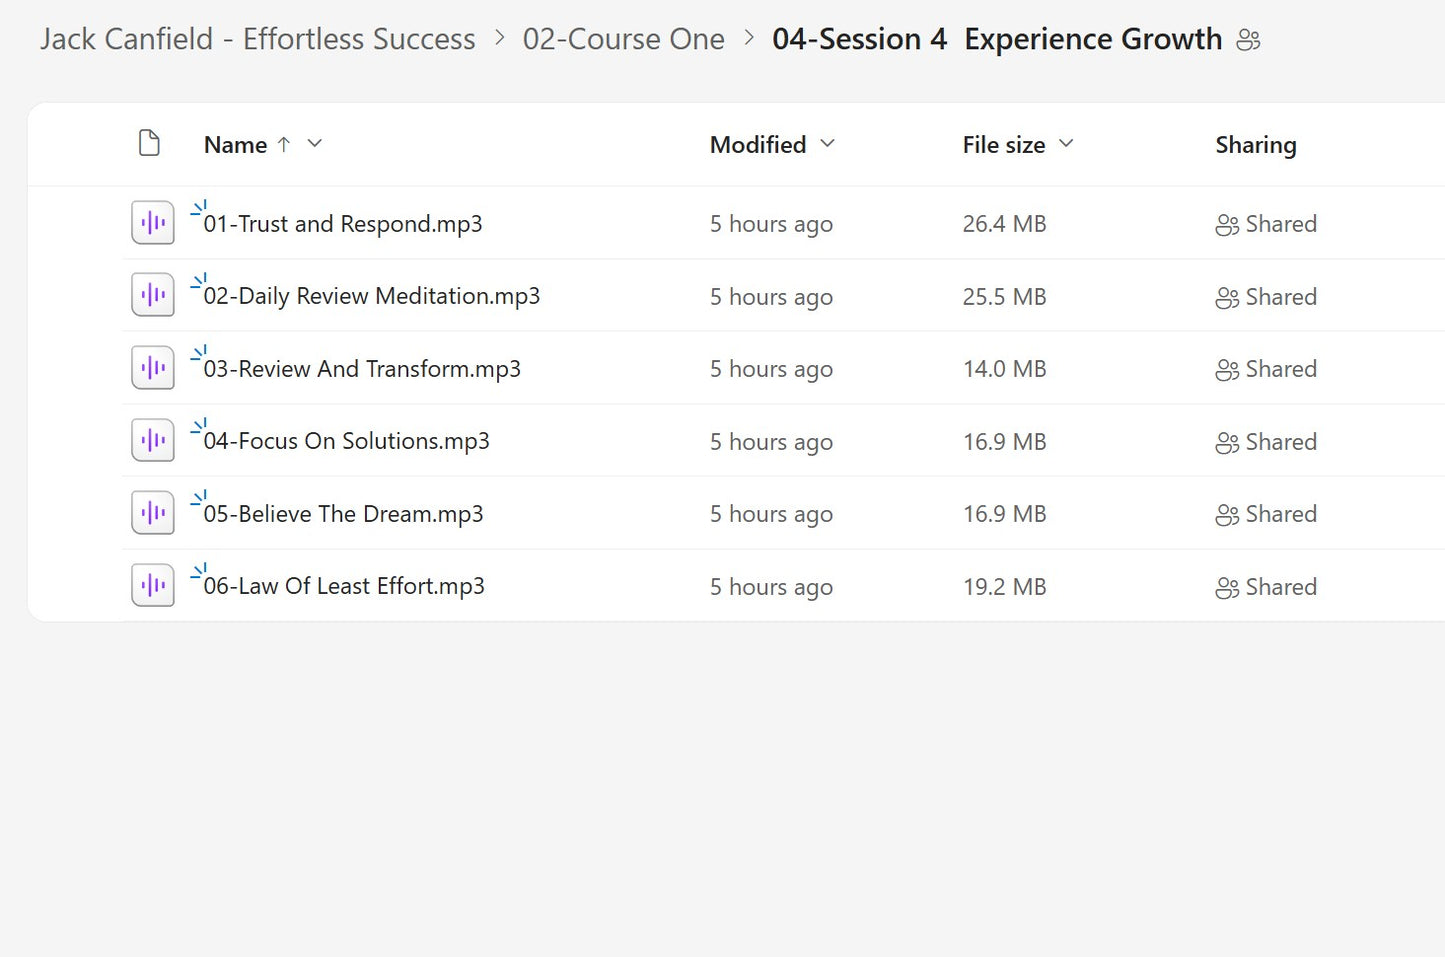Viewport: 1445px width, 957px height.
Task: Open the Name column sort dropdown
Action: [x=314, y=144]
